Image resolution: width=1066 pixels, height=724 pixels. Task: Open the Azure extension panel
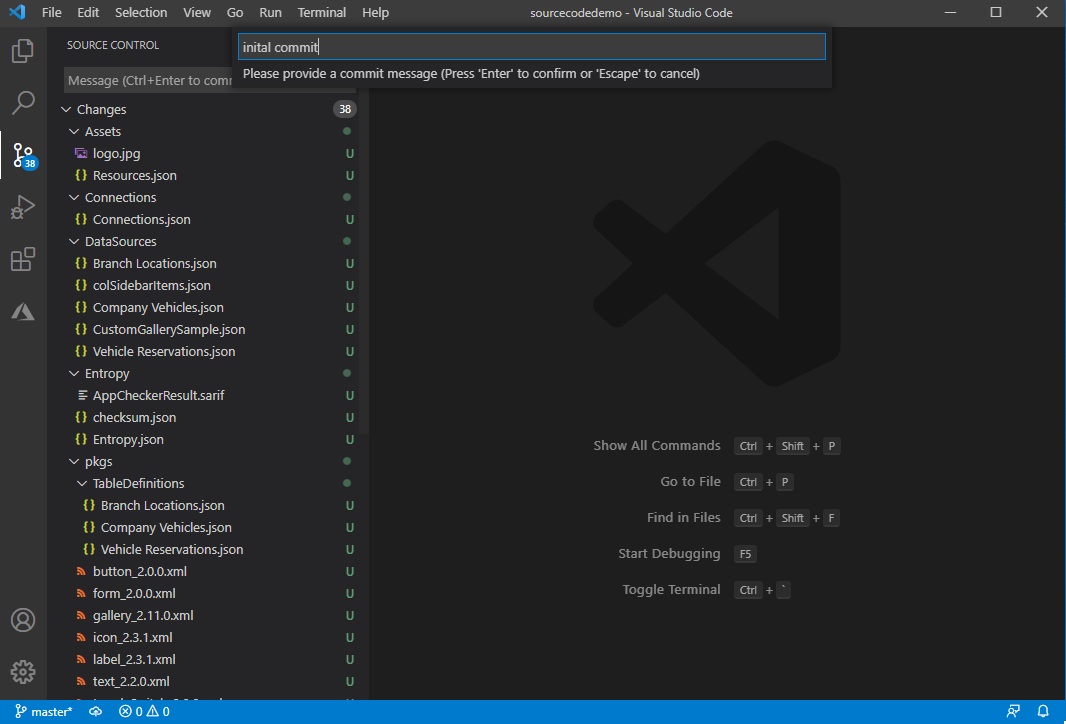pos(23,311)
